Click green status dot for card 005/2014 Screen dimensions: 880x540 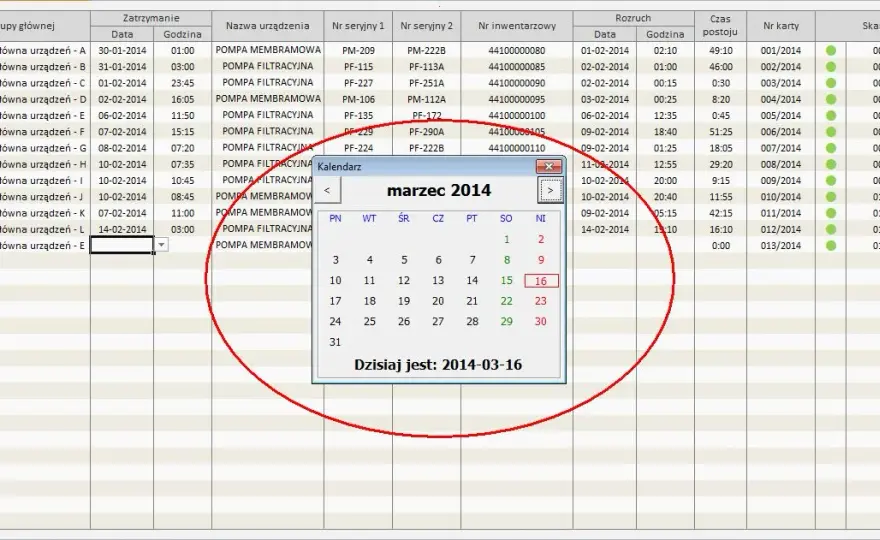(x=831, y=116)
